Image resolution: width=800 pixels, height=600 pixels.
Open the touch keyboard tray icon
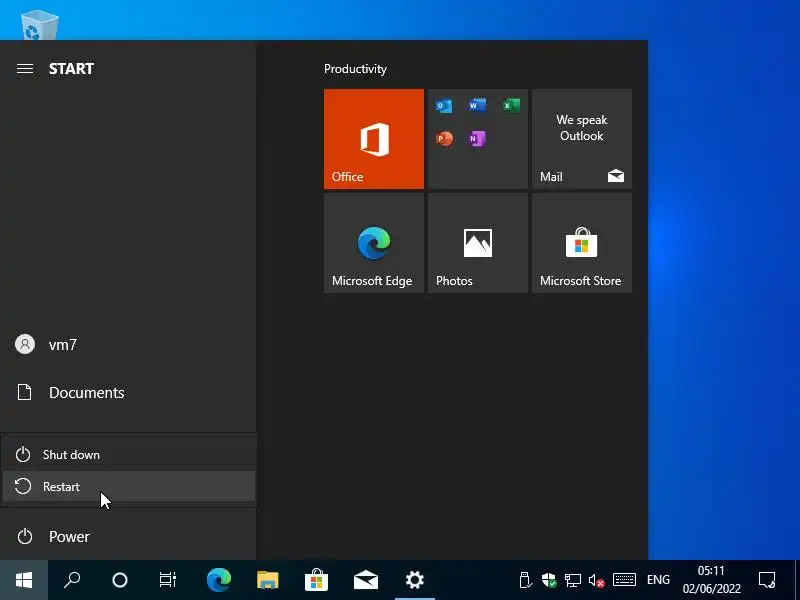pos(624,580)
